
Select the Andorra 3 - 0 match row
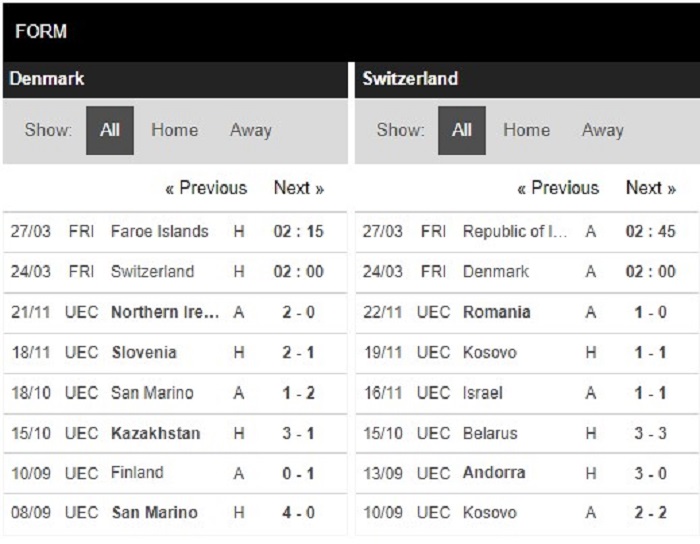tap(526, 473)
